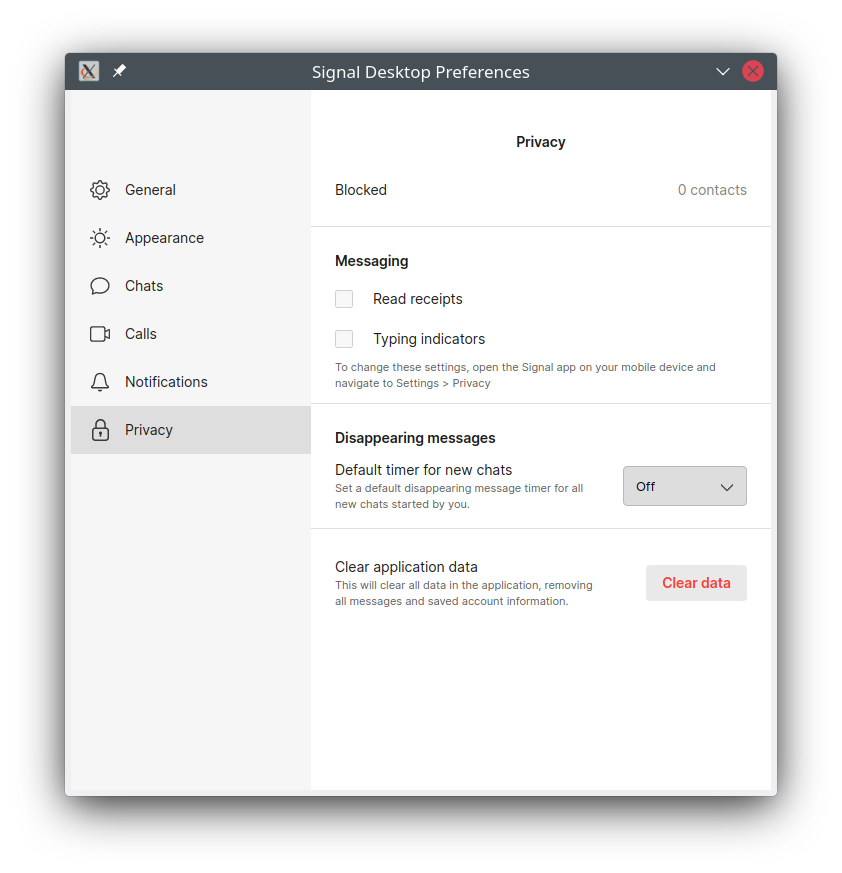The image size is (842, 873).
Task: Click the Messaging section heading
Action: click(371, 261)
